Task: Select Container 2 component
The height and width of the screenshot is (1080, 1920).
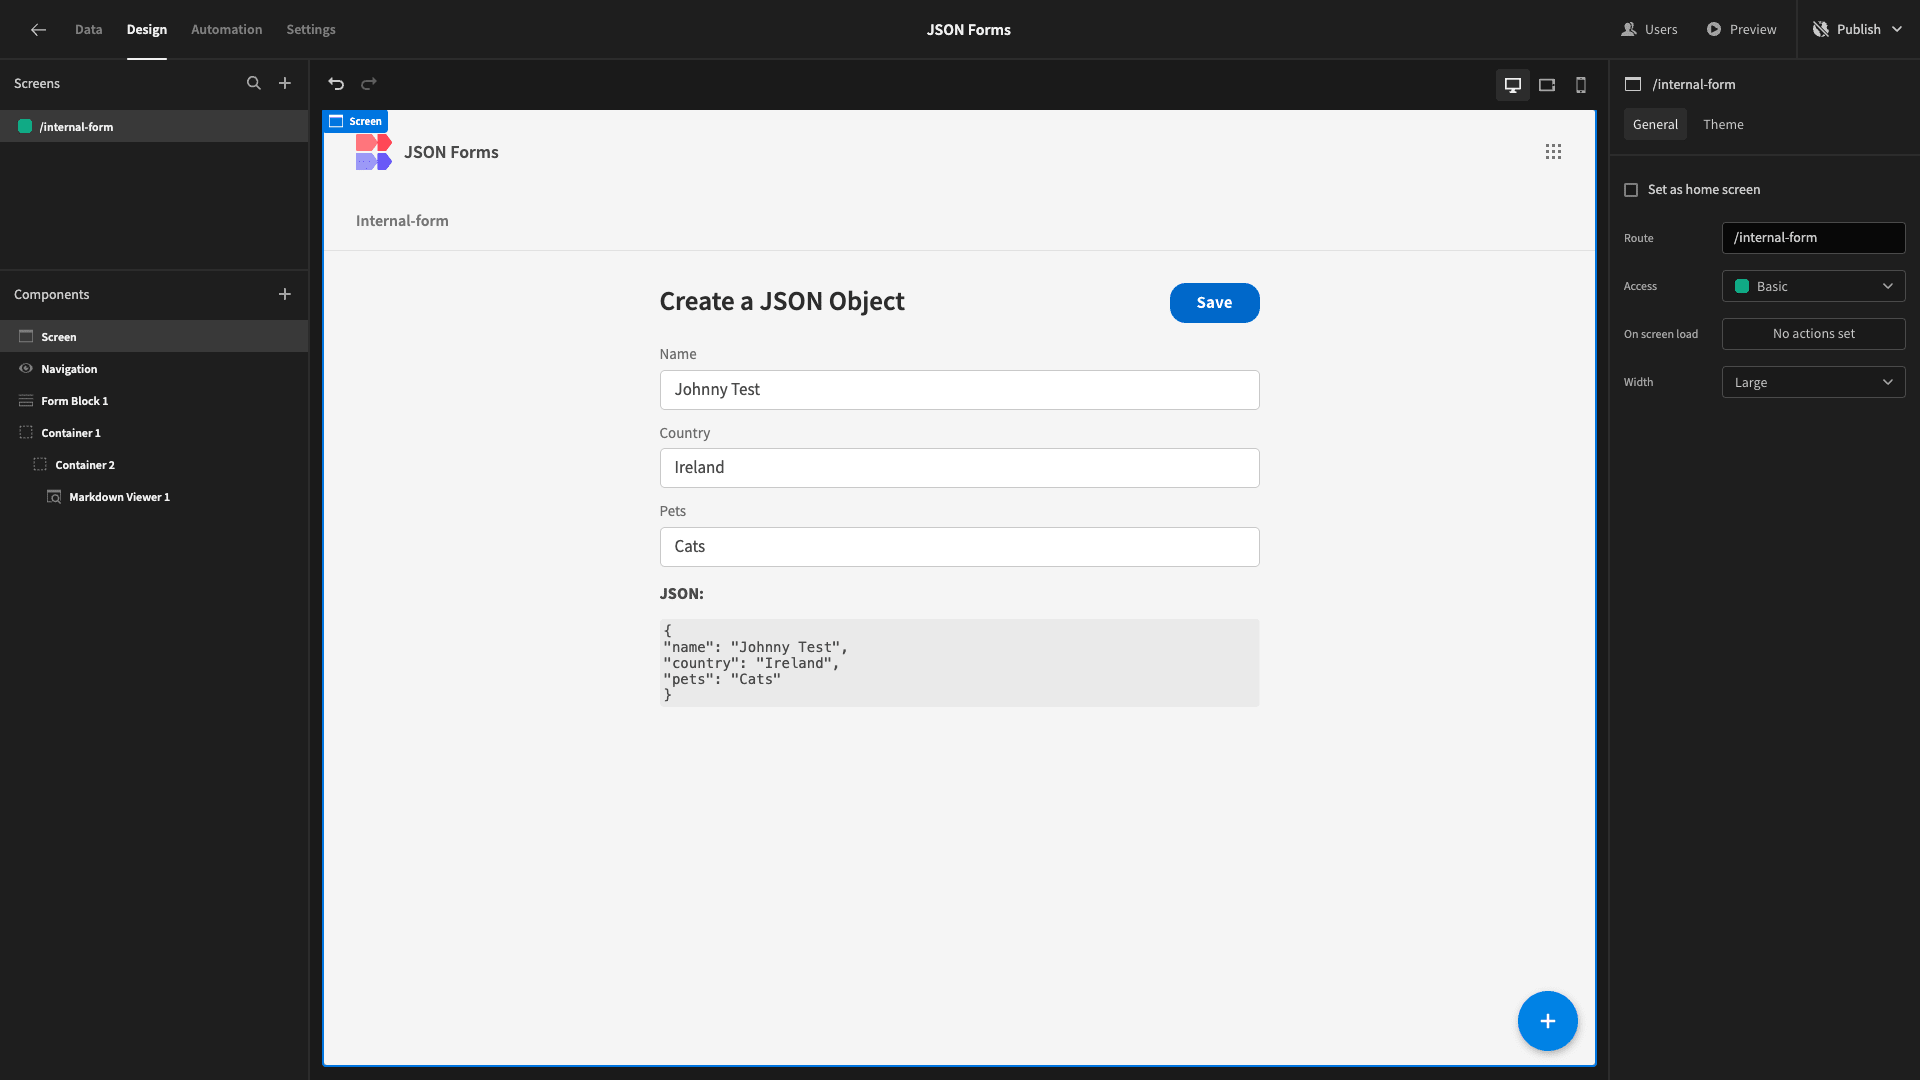Action: (154, 465)
